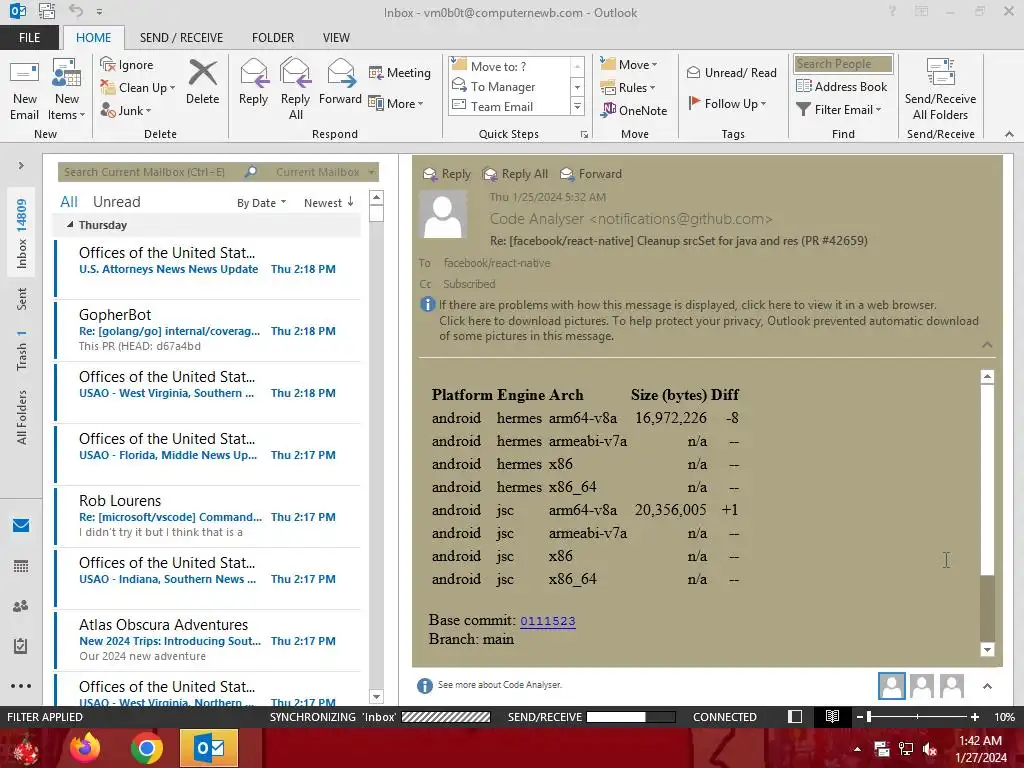Click ribbon Reply button
Image resolution: width=1024 pixels, height=768 pixels.
[253, 82]
